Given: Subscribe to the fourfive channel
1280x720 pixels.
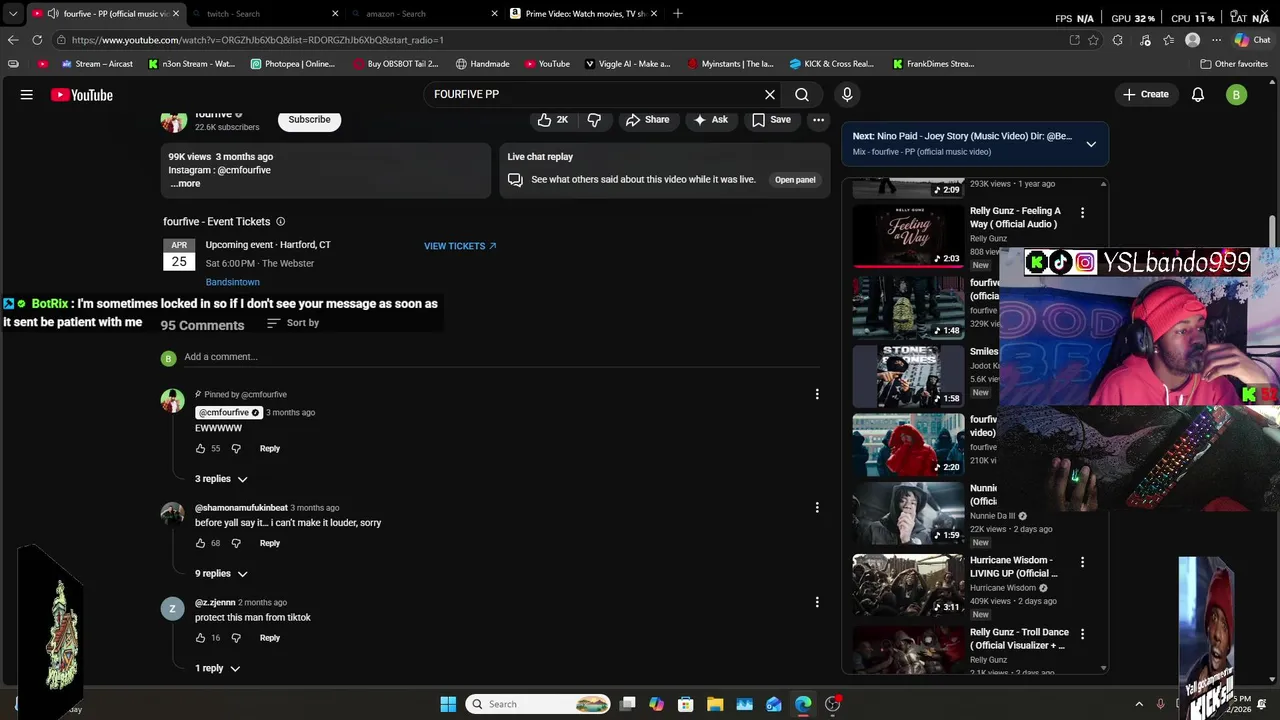Looking at the screenshot, I should coord(309,120).
